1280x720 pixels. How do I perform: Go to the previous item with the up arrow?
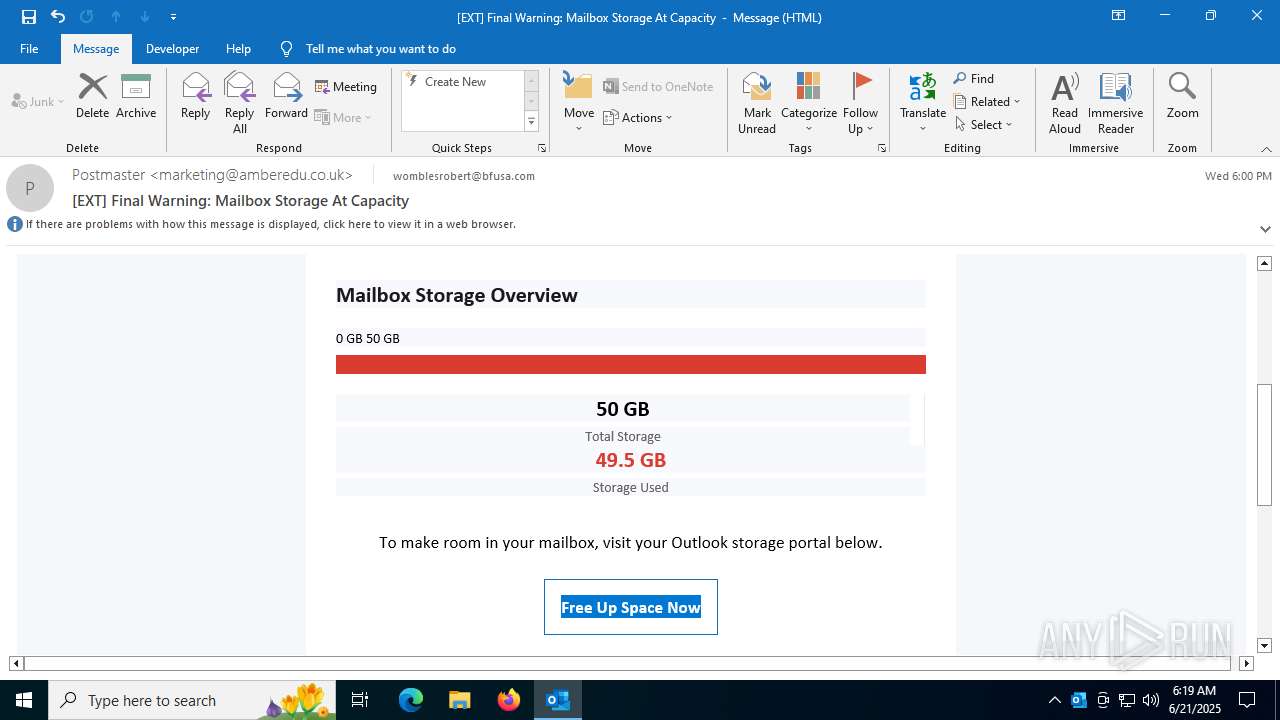click(116, 17)
